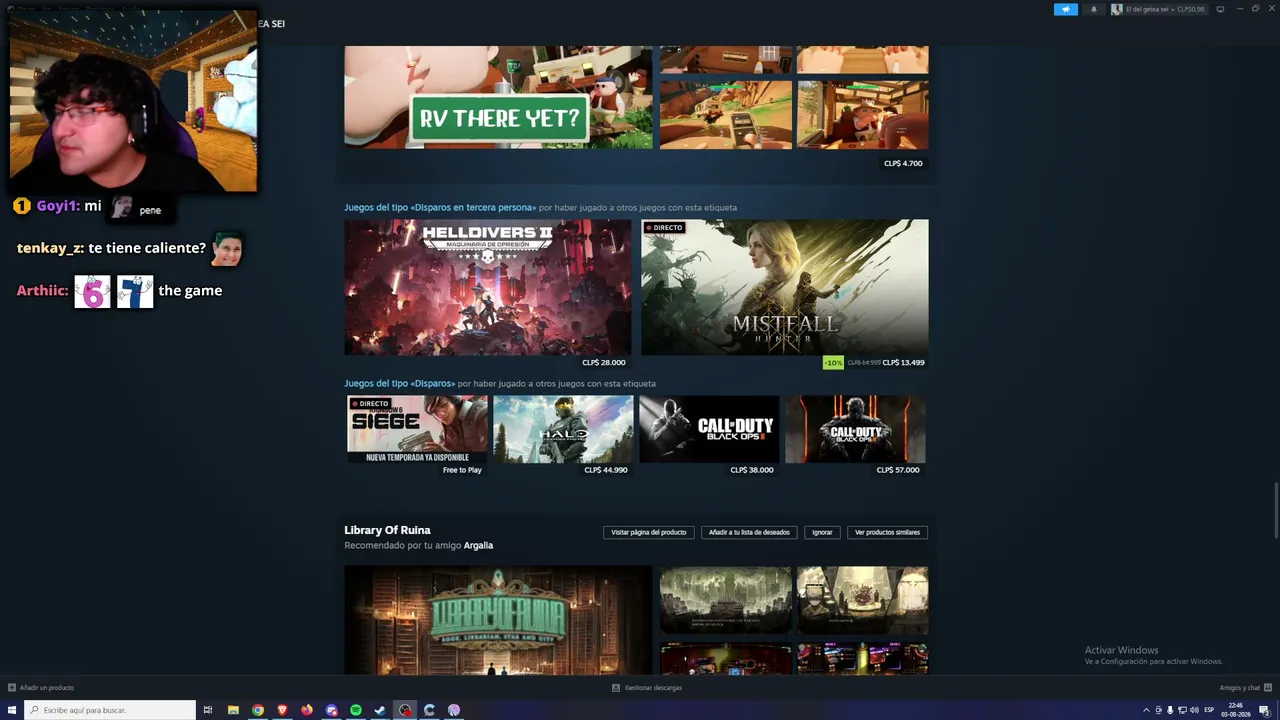Click the 'CLP$ 38.000' Black Ops II price
1280x720 pixels.
(x=752, y=470)
